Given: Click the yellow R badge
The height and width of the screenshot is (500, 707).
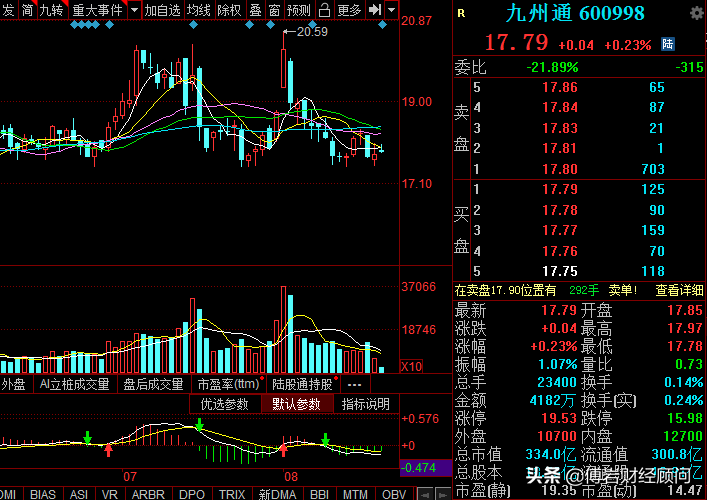Looking at the screenshot, I should tap(461, 14).
